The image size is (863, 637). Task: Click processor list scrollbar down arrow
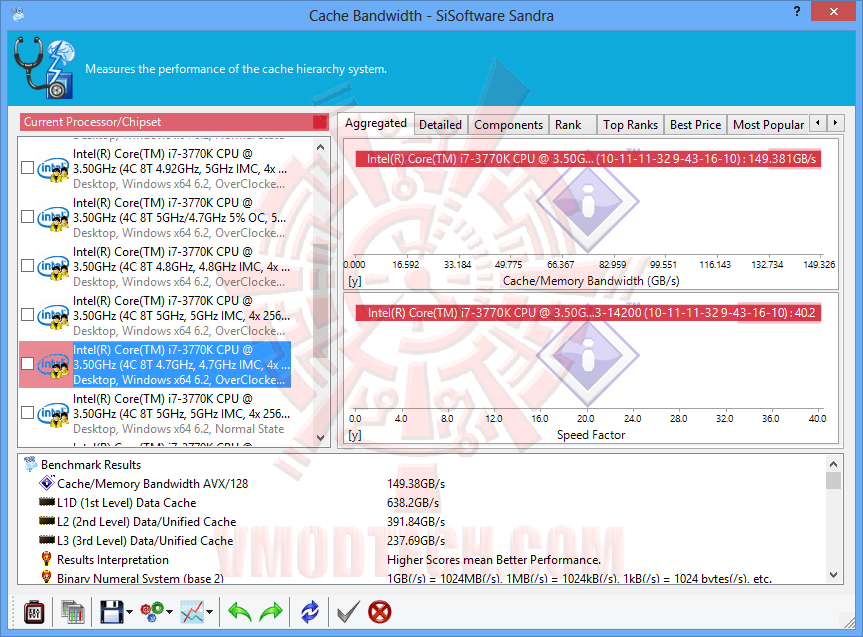[321, 438]
